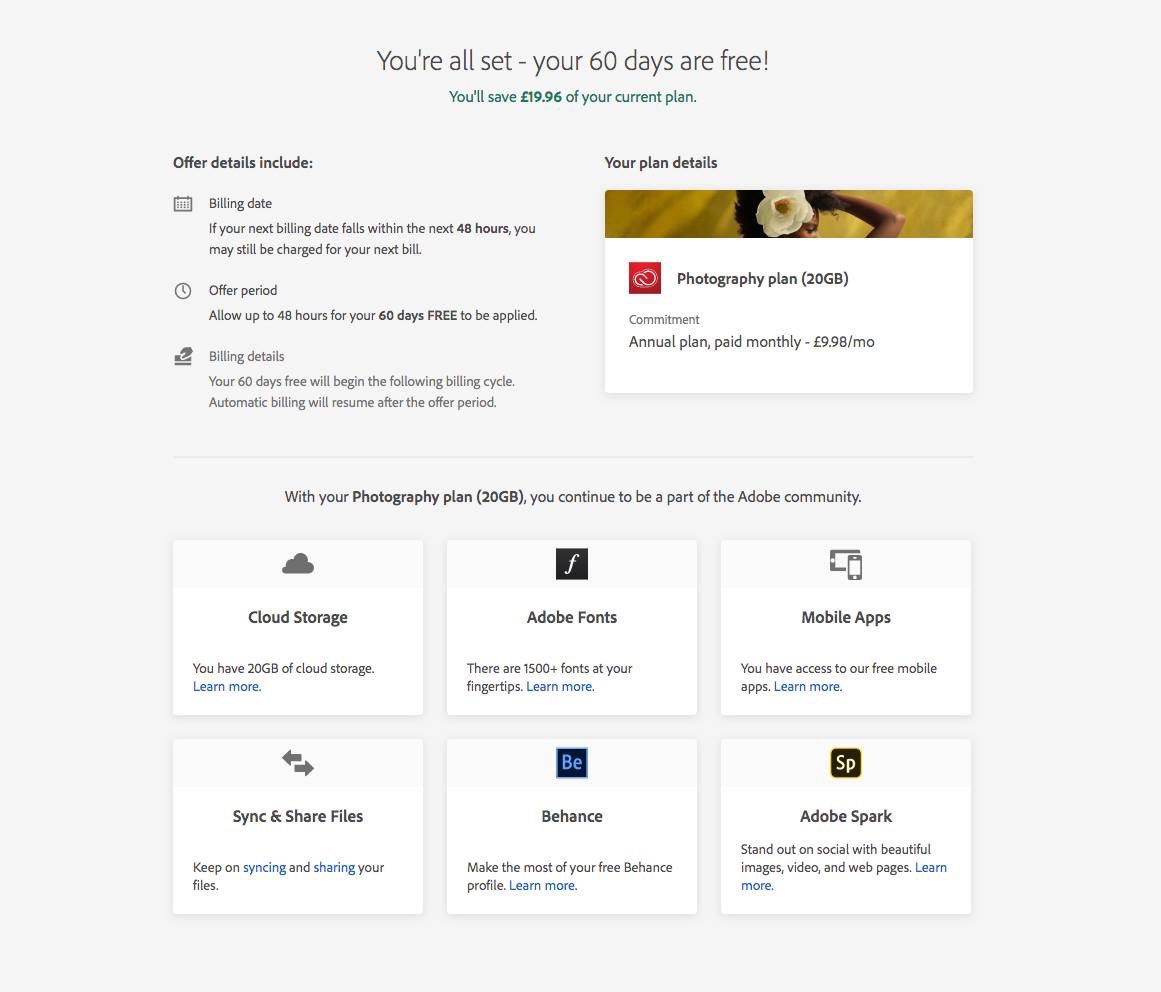
Task: Click the Adobe Spark Sp icon
Action: click(x=846, y=763)
